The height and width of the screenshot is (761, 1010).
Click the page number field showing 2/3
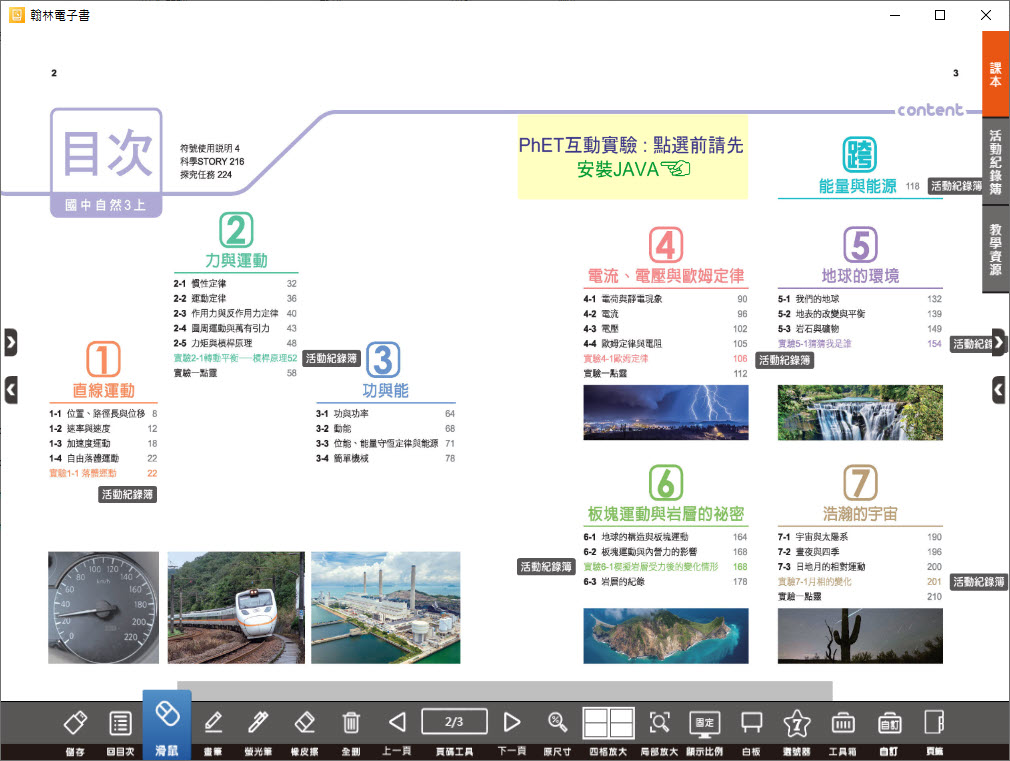coord(454,721)
